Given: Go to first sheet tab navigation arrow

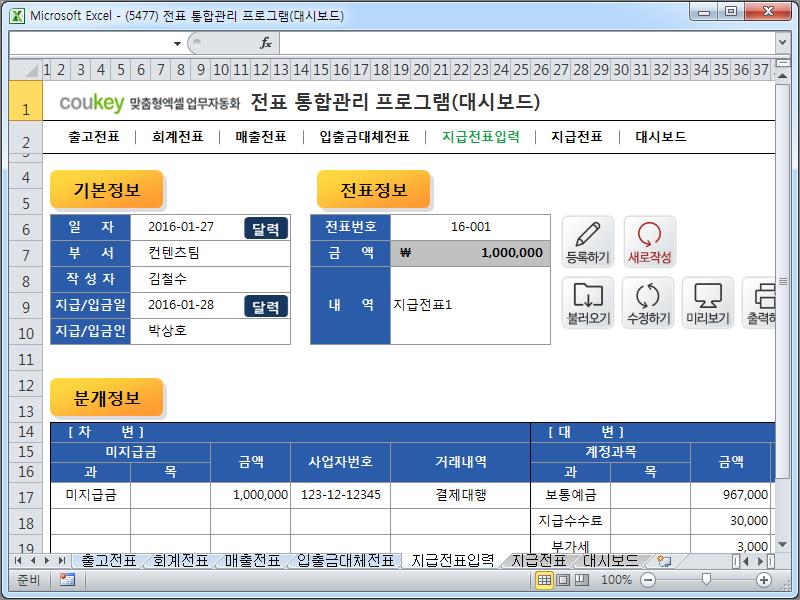Looking at the screenshot, I should [18, 561].
